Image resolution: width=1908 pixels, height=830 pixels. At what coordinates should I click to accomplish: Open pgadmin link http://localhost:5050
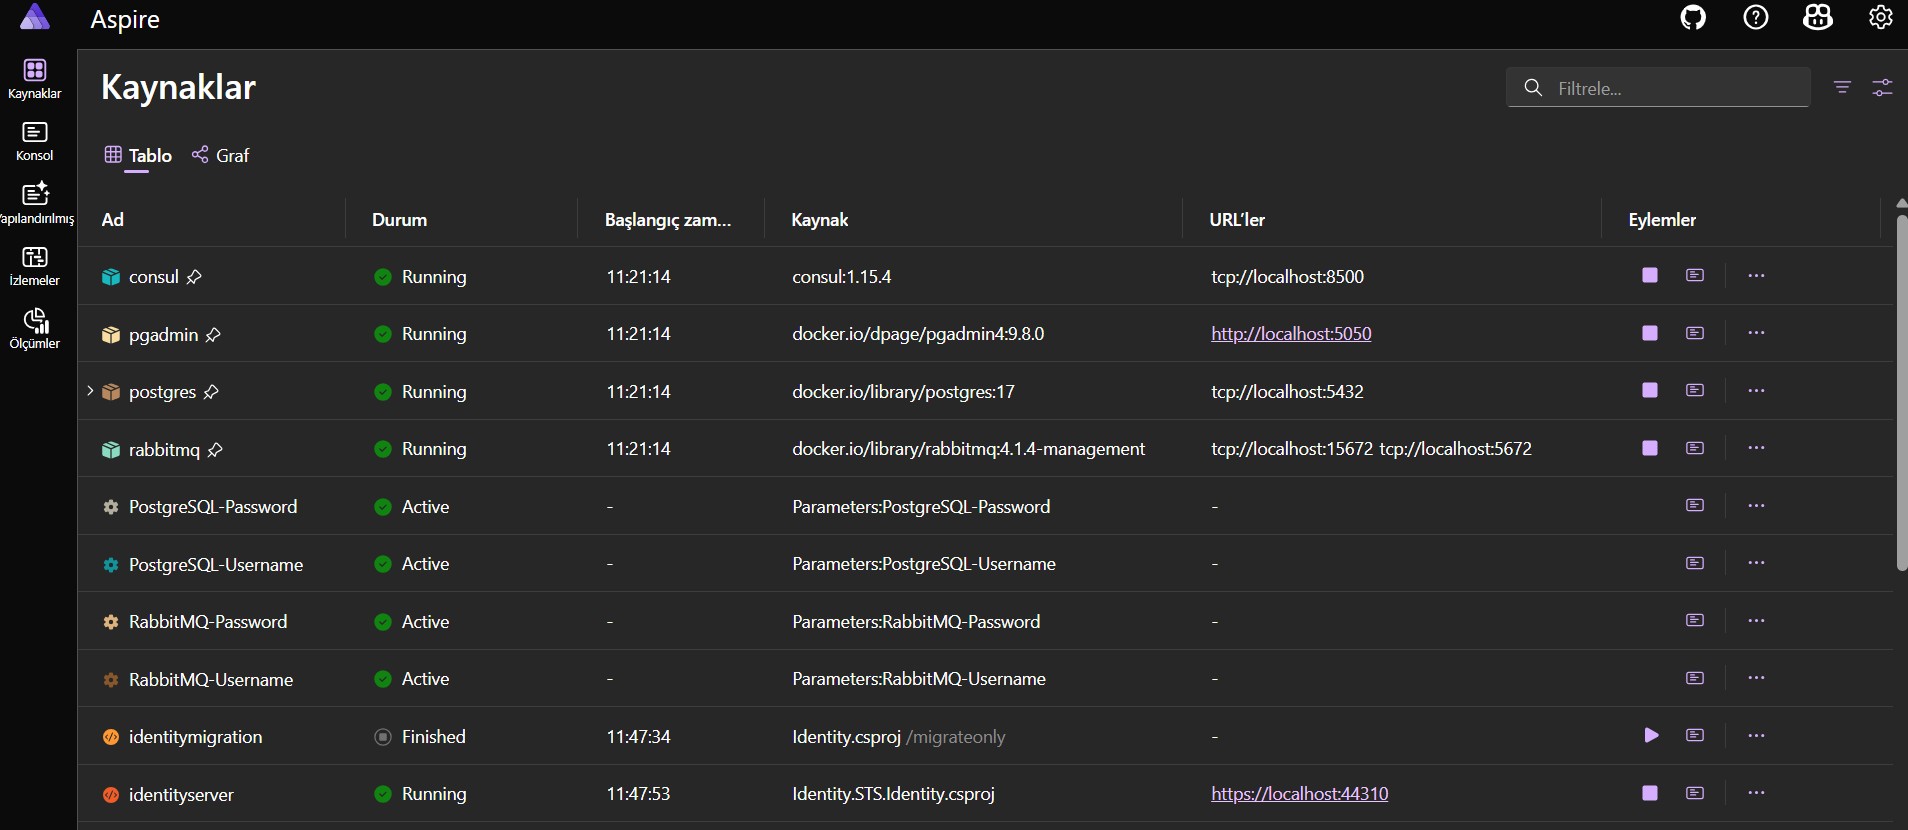click(x=1290, y=334)
